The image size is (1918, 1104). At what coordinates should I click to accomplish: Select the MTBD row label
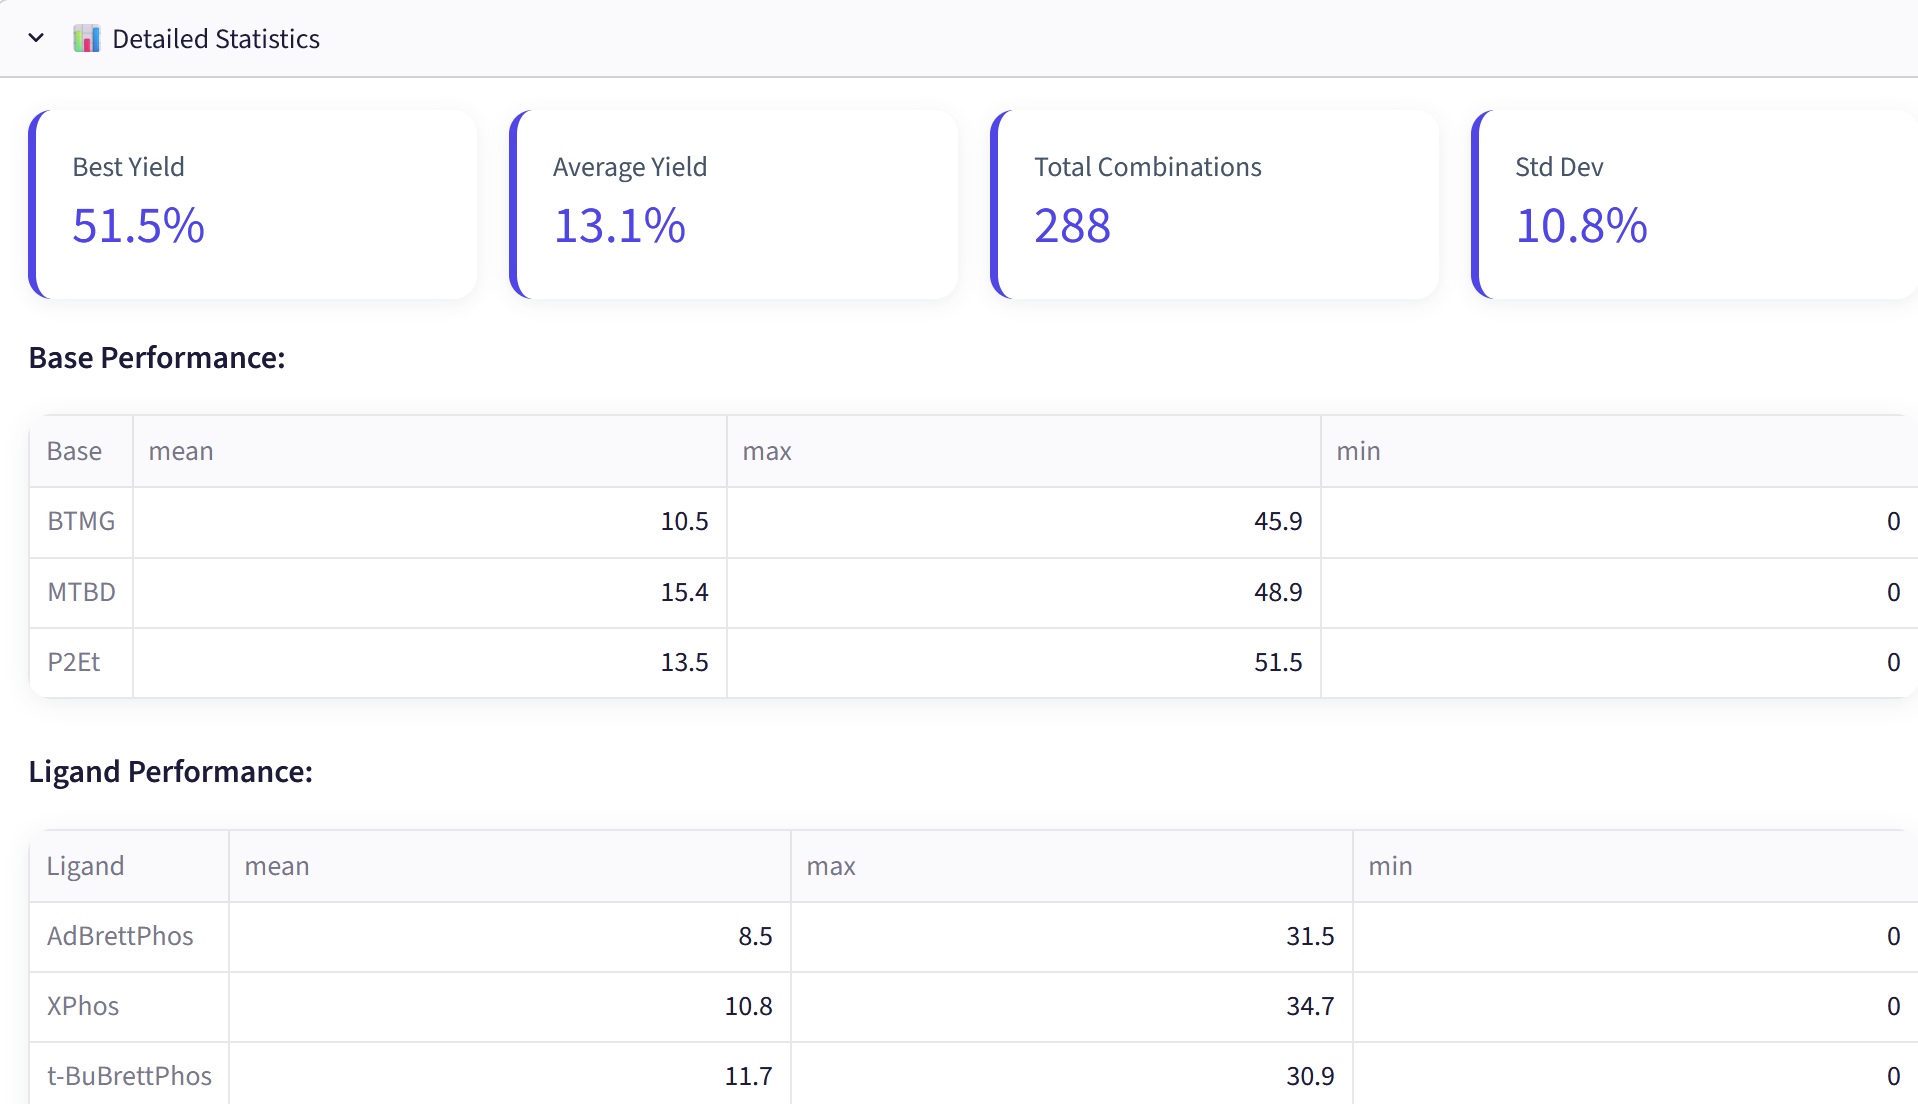tap(81, 592)
